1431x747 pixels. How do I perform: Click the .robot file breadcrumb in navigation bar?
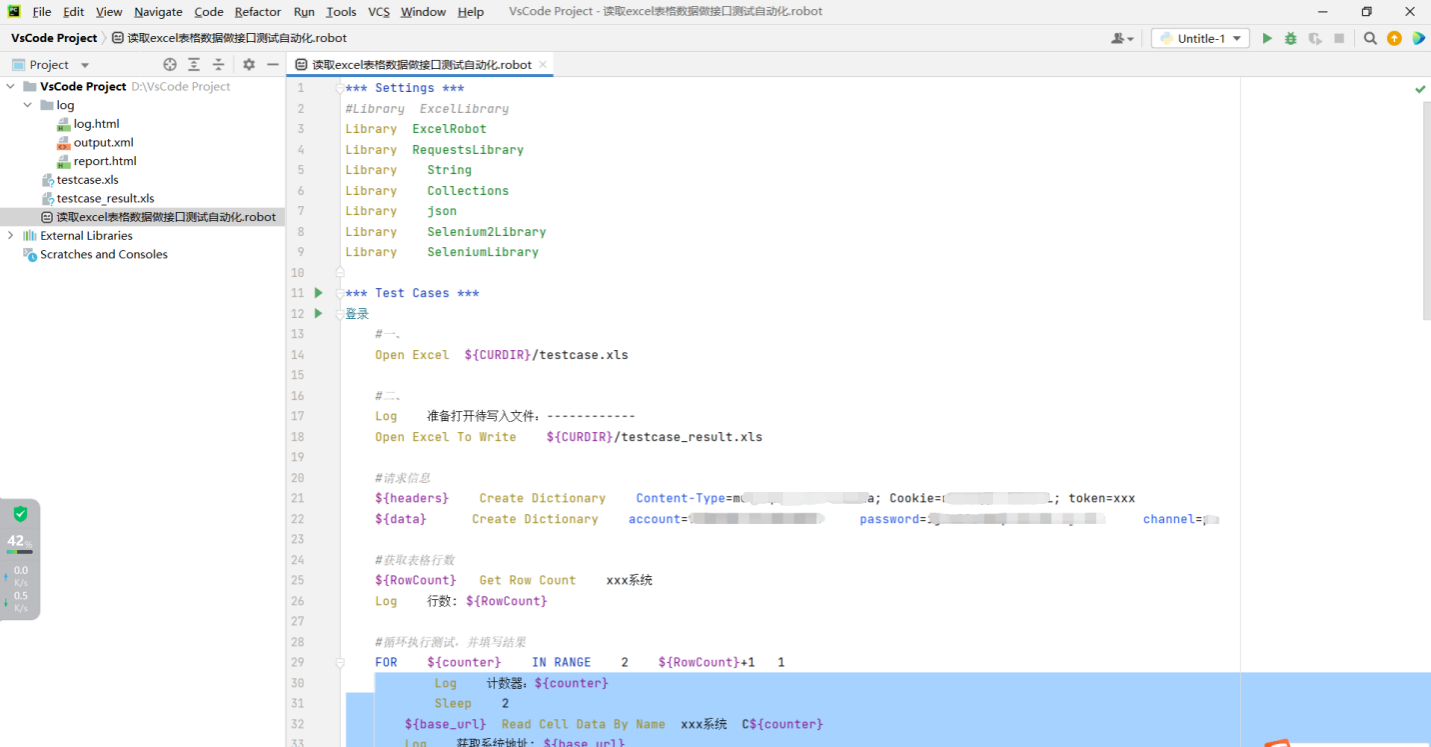[x=229, y=38]
